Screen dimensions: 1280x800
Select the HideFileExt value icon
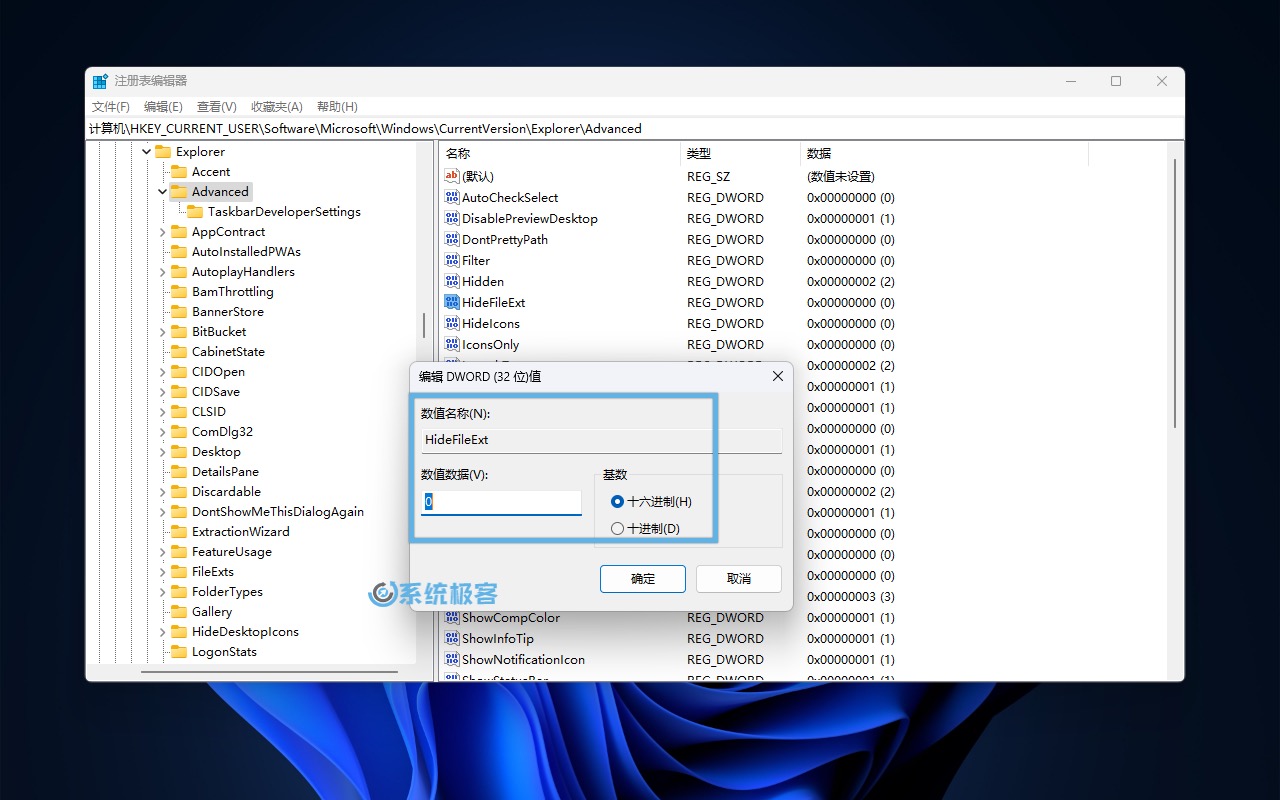coord(451,302)
